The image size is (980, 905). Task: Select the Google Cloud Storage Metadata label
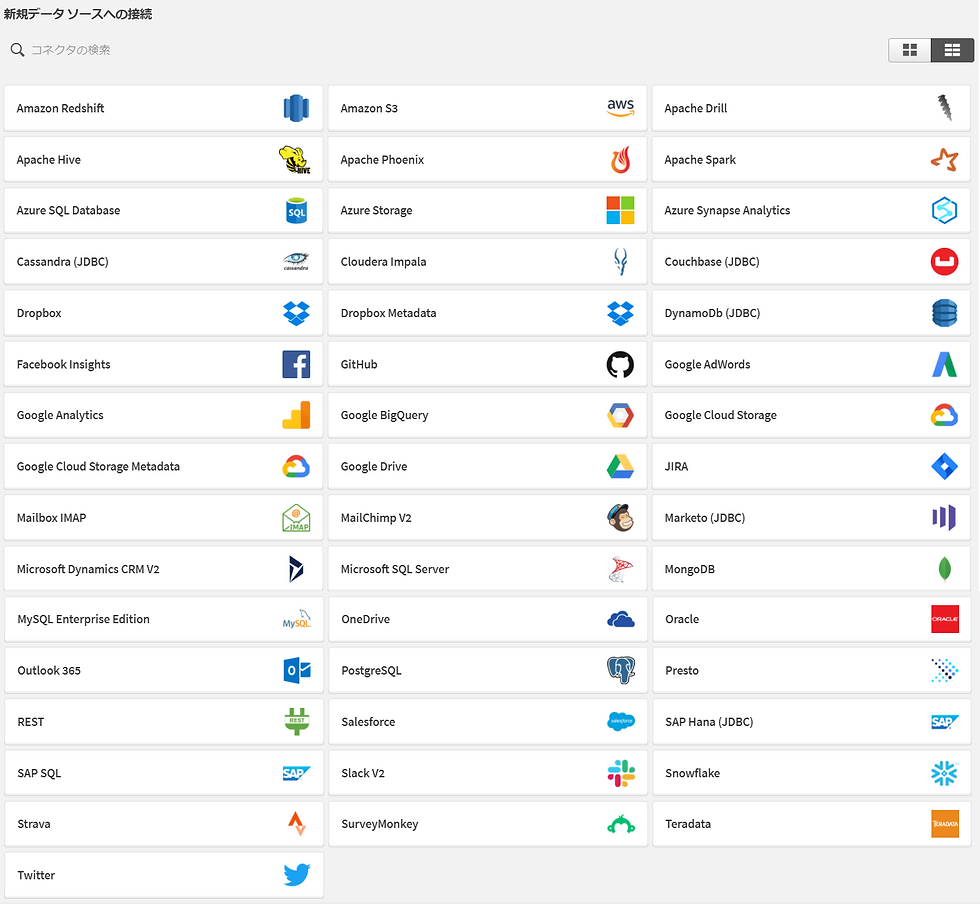[98, 467]
